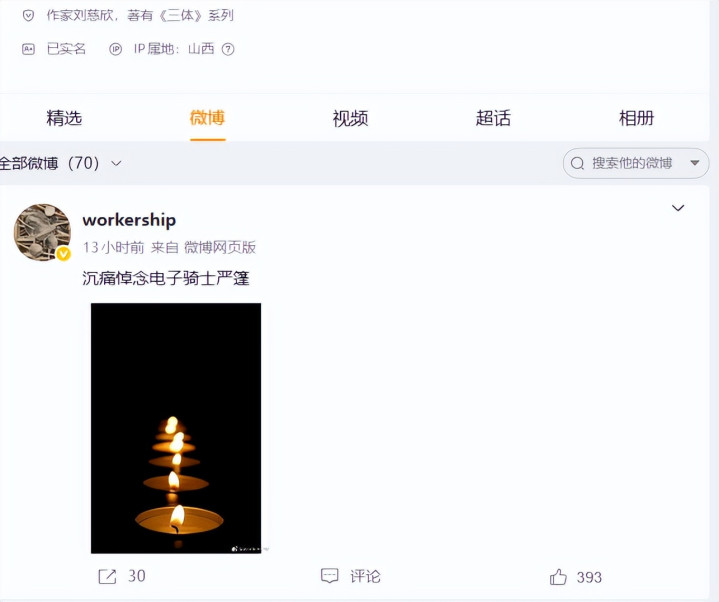
Task: Open the 相册 tab
Action: pos(636,118)
